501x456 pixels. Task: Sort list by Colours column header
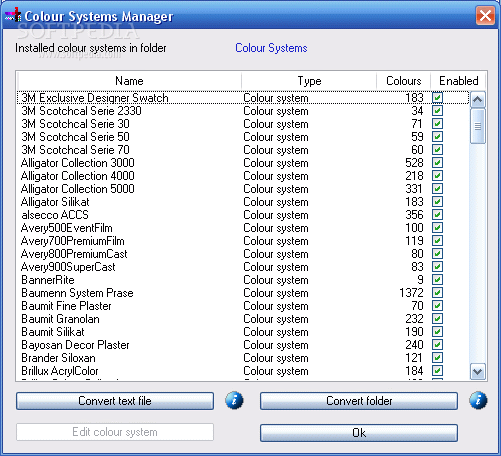(x=403, y=81)
